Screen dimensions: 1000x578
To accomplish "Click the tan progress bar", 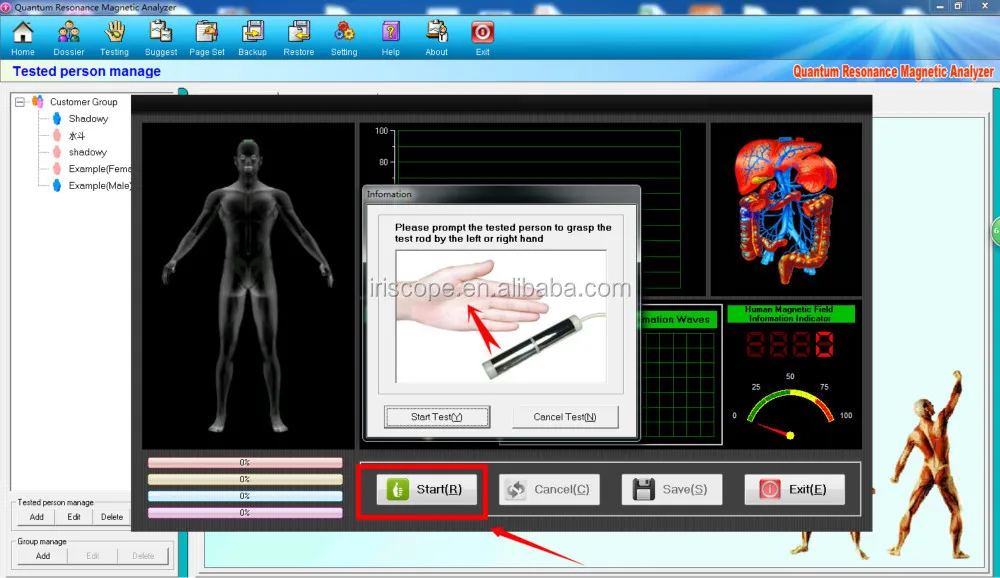I will click(x=245, y=479).
